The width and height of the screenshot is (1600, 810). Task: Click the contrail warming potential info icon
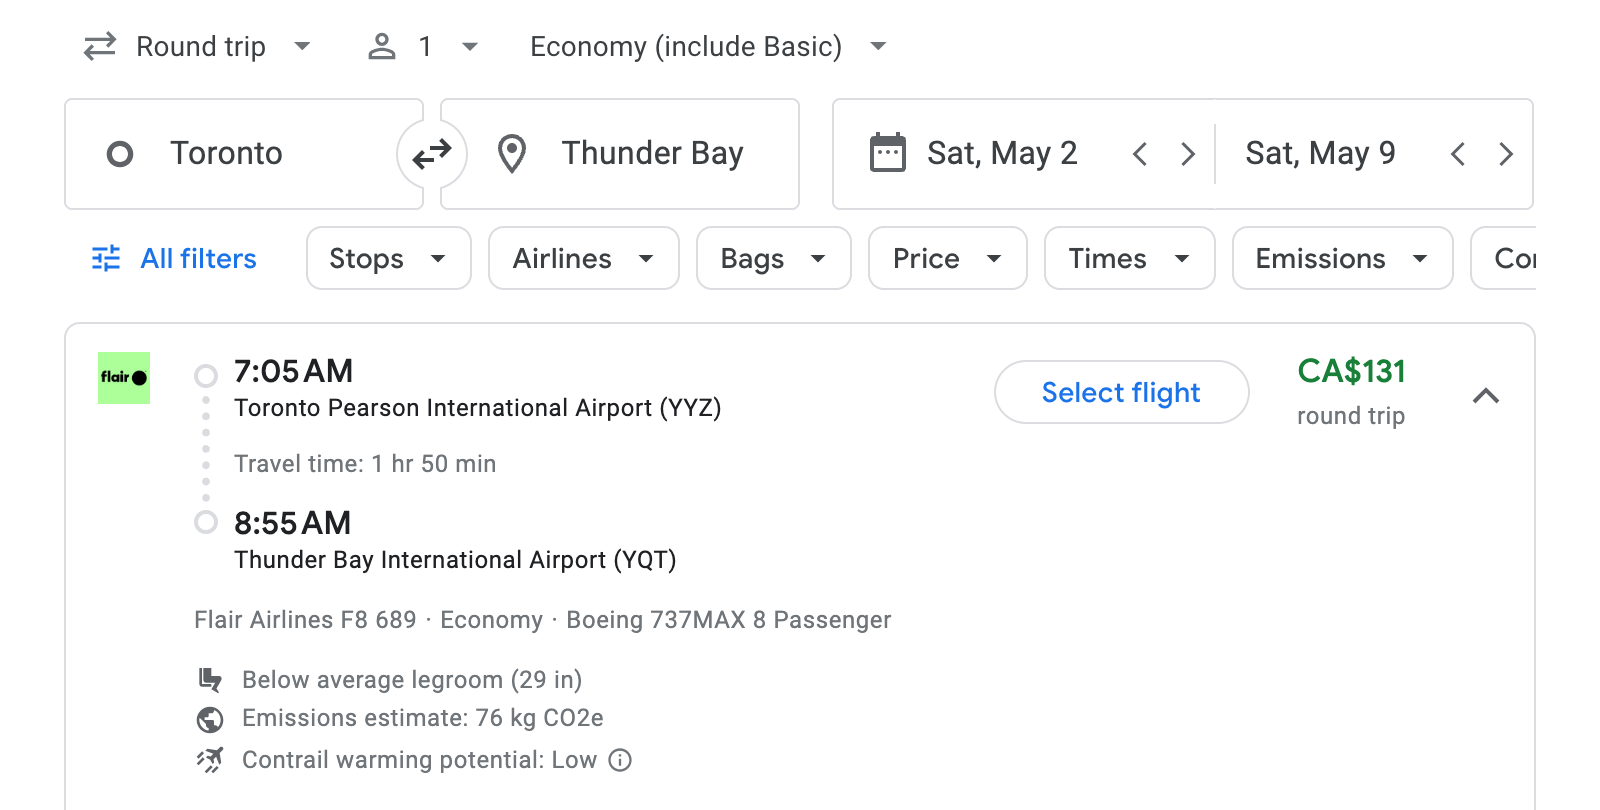[620, 760]
